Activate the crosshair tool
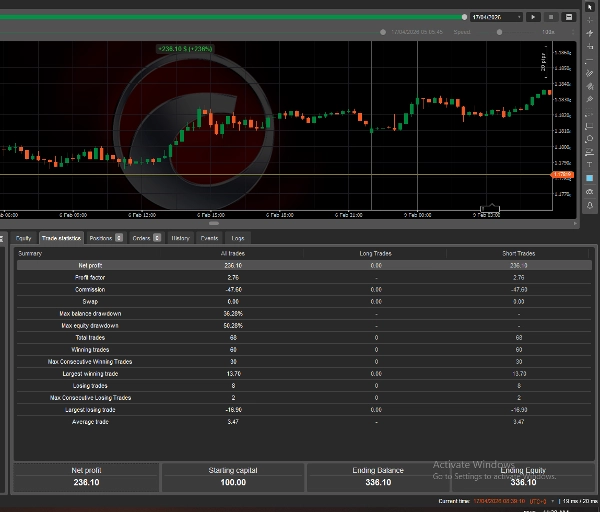Image resolution: width=600 pixels, height=512 pixels. 590,20
